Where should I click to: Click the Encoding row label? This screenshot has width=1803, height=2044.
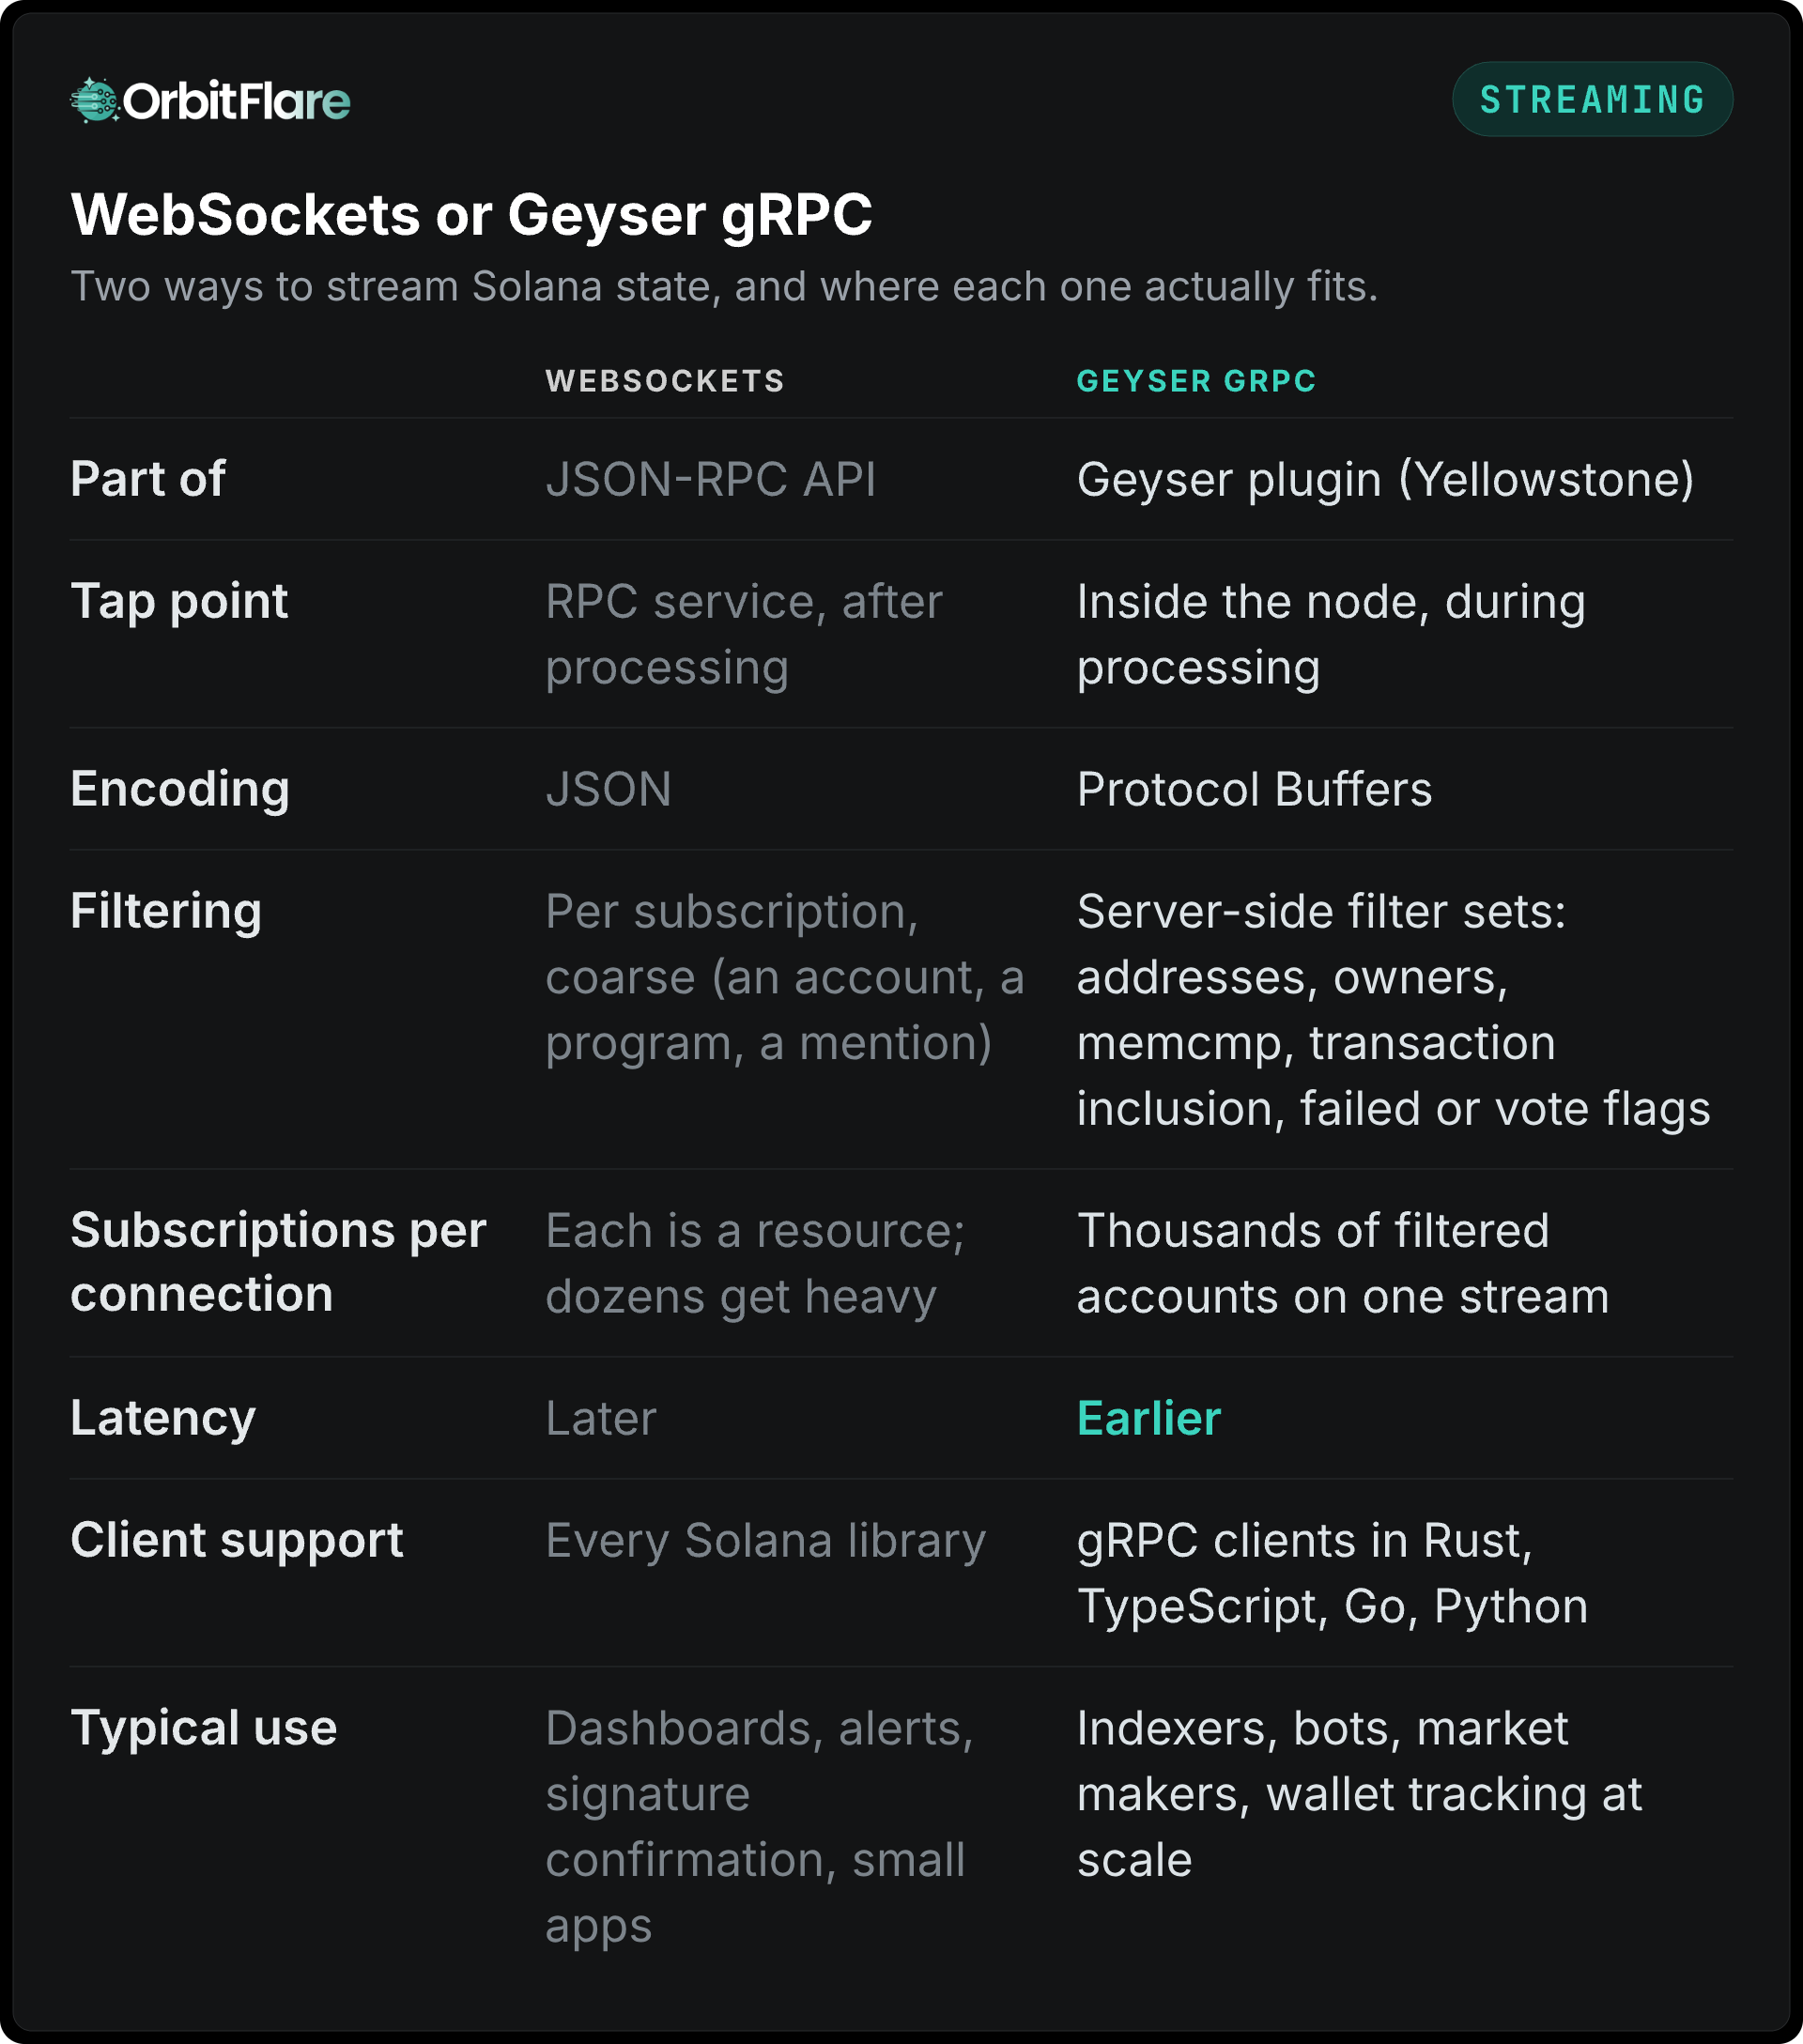[180, 789]
